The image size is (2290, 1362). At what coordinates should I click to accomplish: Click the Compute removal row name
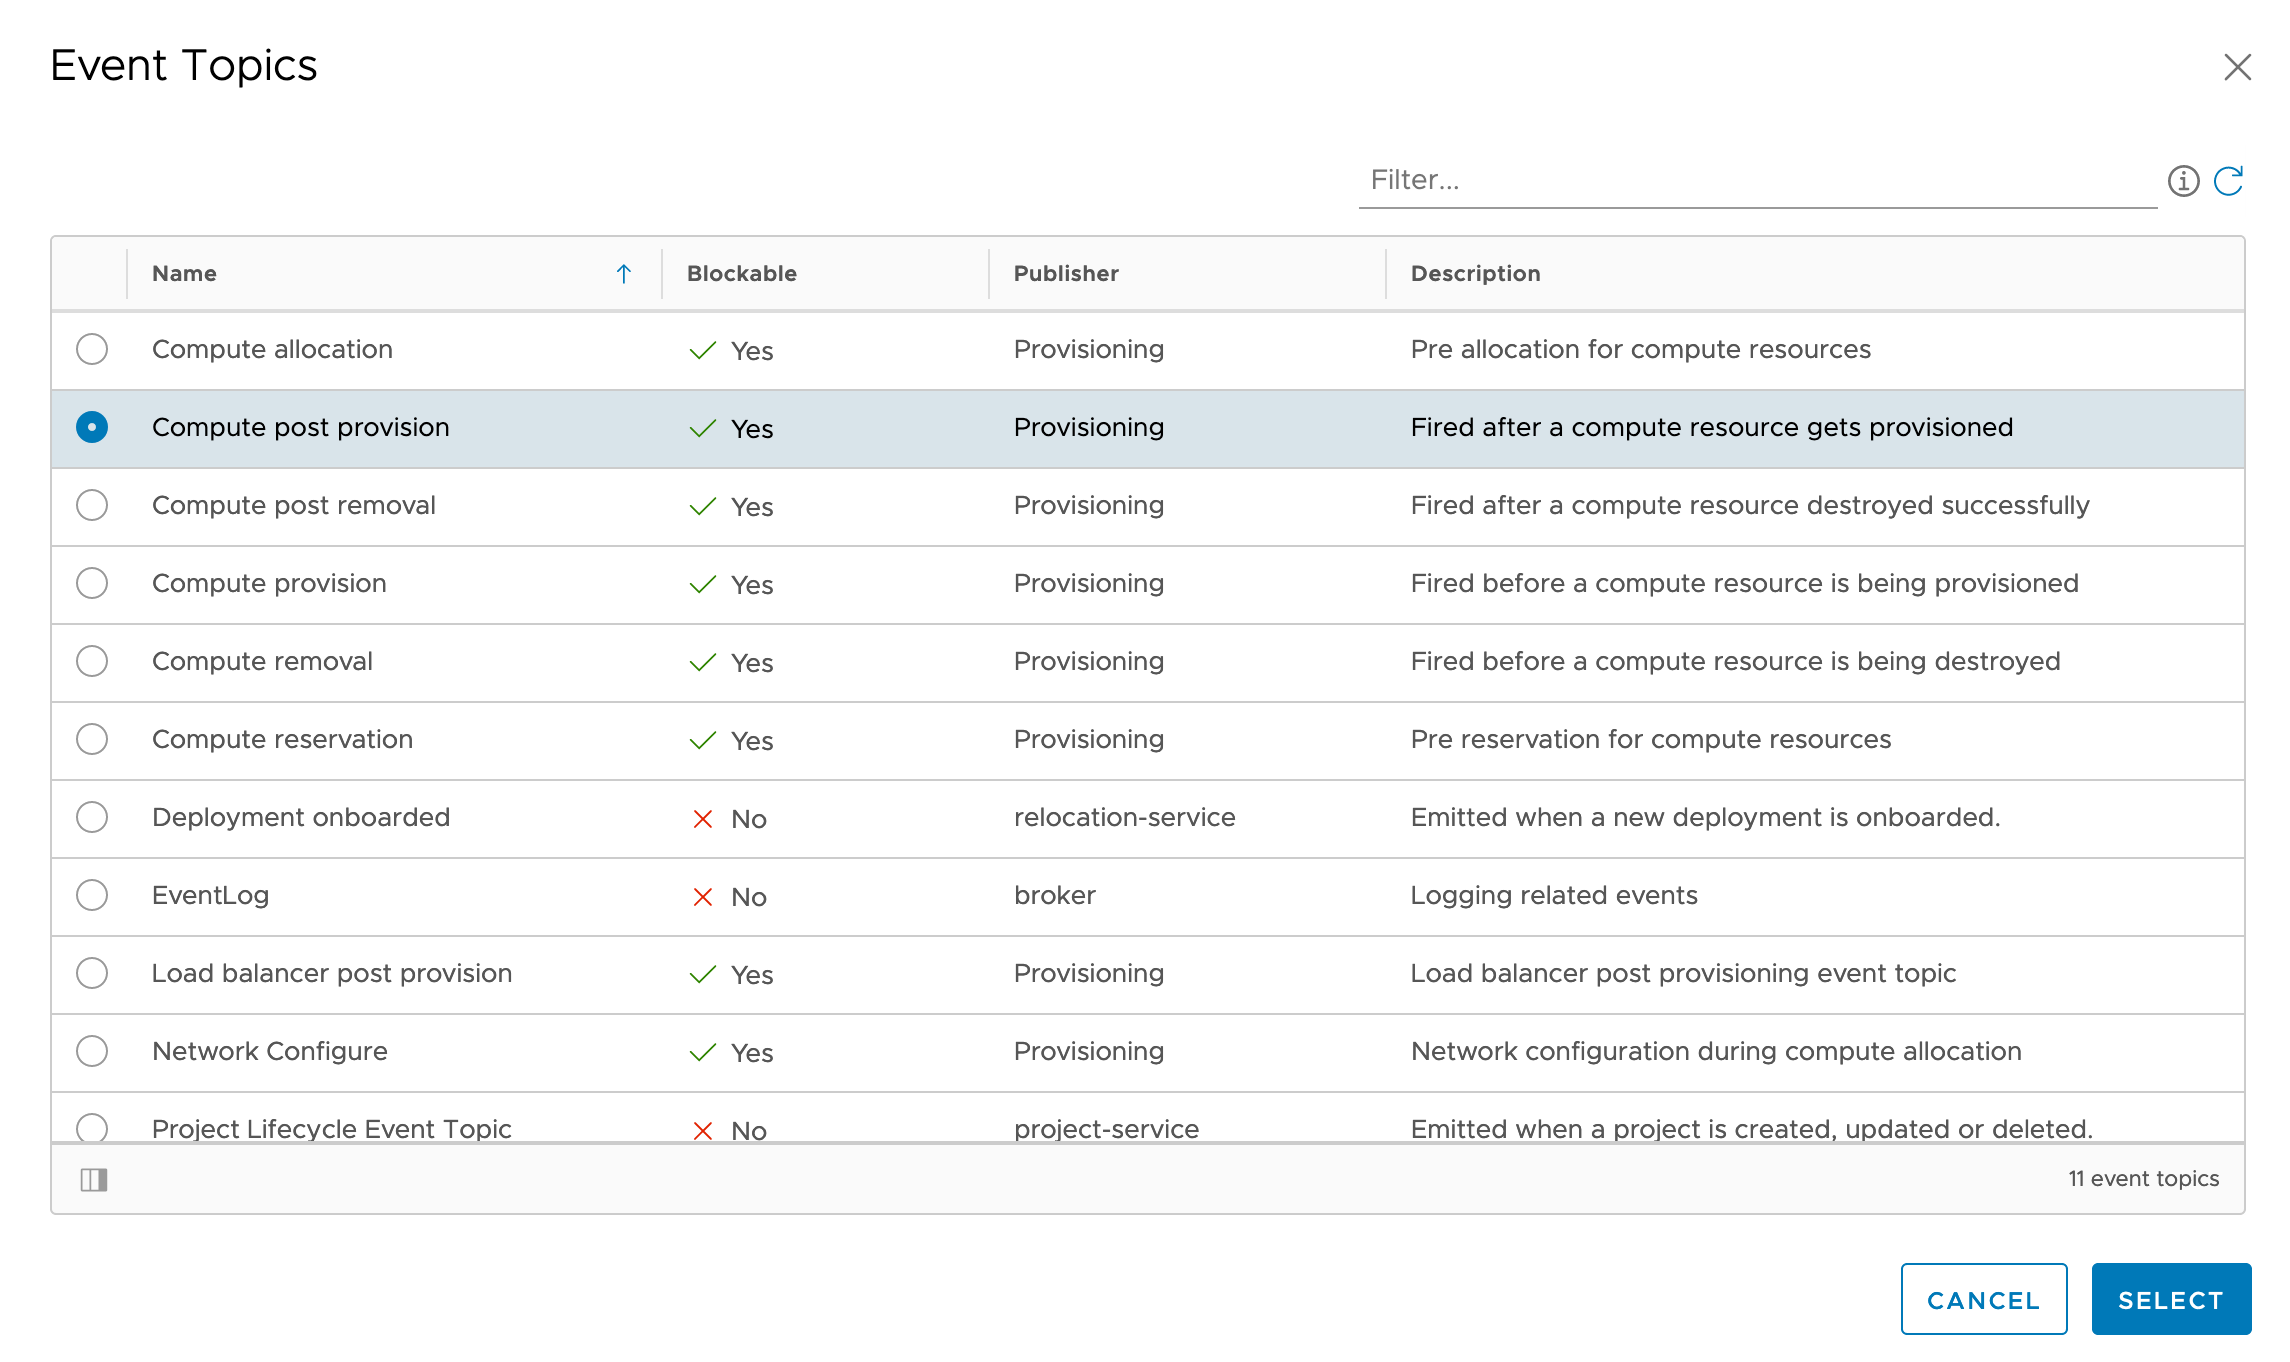262,661
